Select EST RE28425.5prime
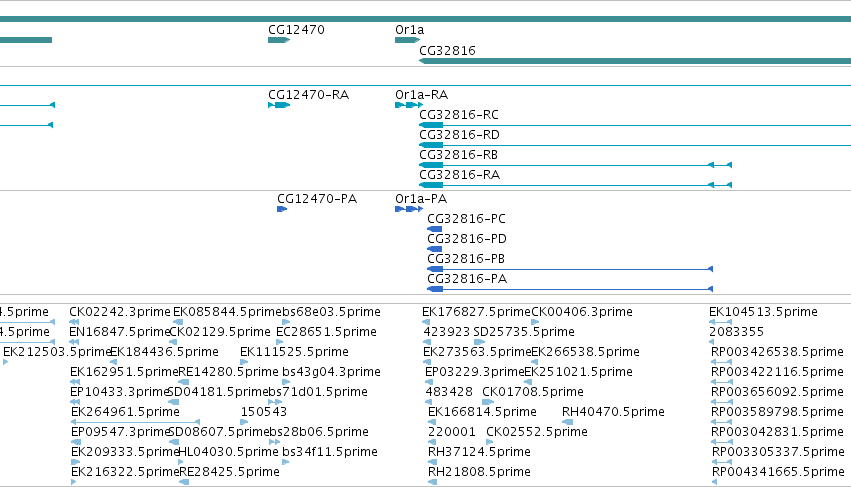Viewport: 851px width, 487px height. [x=229, y=472]
